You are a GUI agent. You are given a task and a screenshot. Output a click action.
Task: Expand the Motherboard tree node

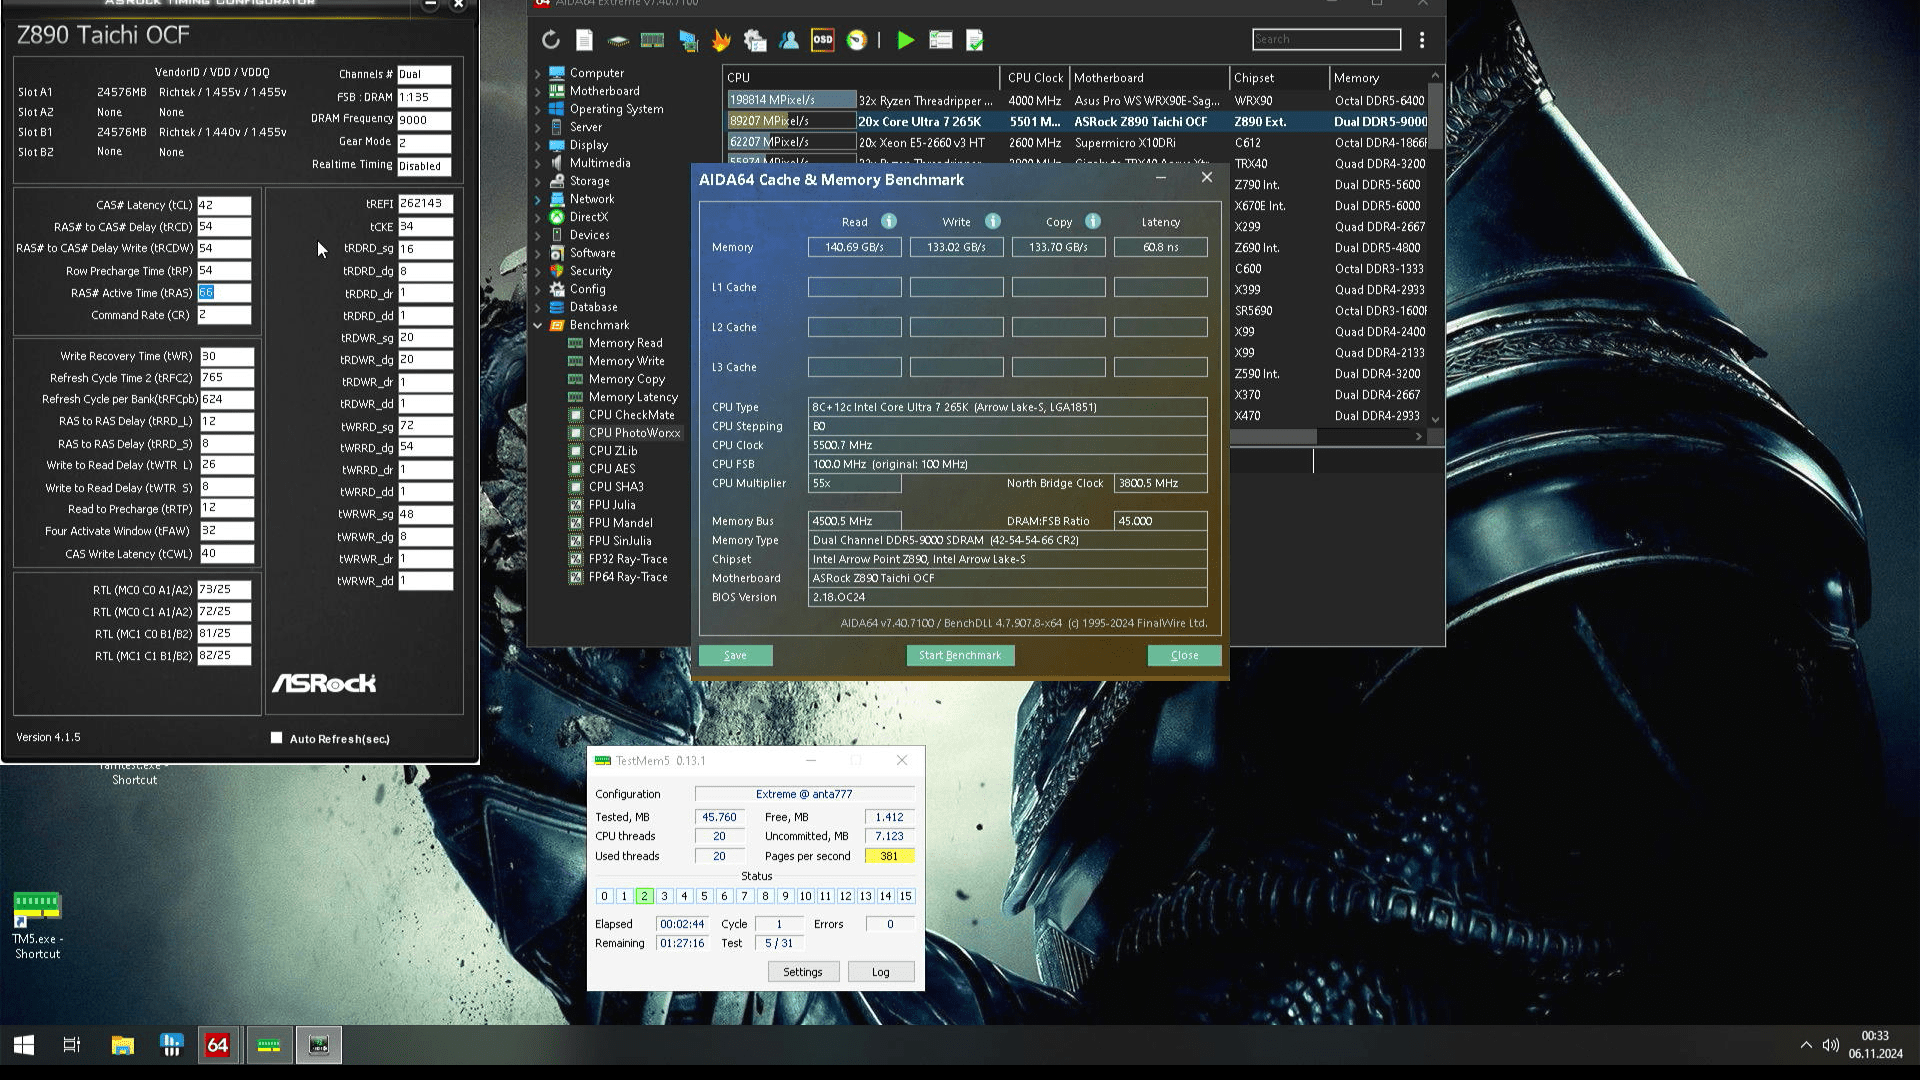(x=538, y=91)
